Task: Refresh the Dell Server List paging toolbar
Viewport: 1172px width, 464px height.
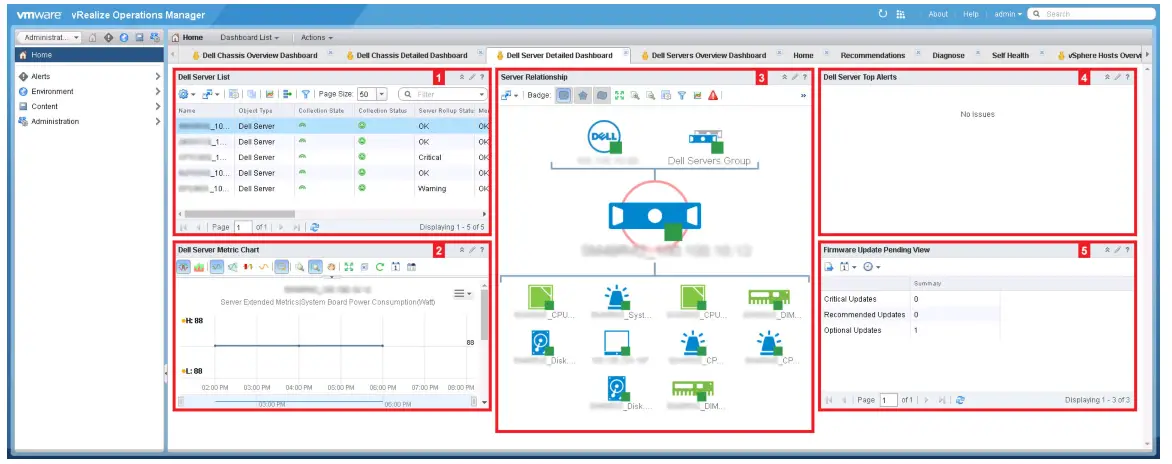Action: click(x=315, y=227)
